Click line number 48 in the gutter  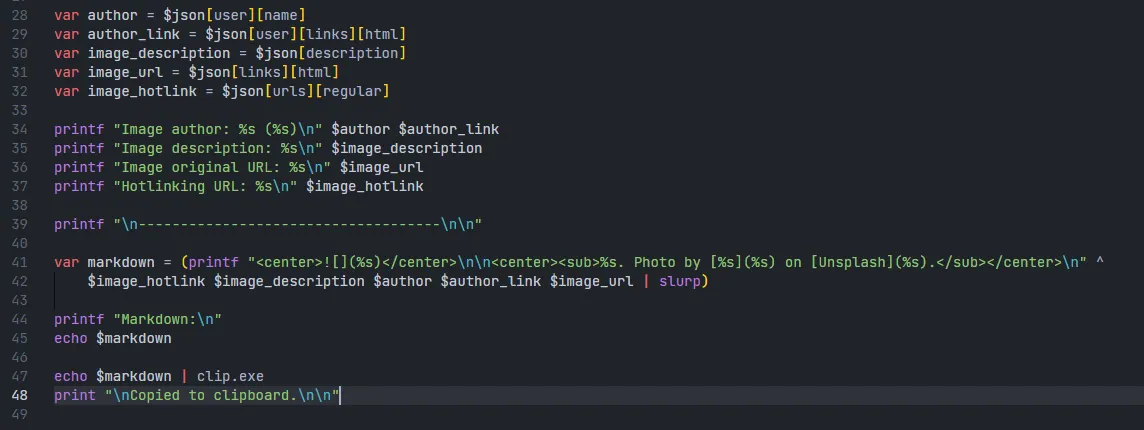coord(20,396)
